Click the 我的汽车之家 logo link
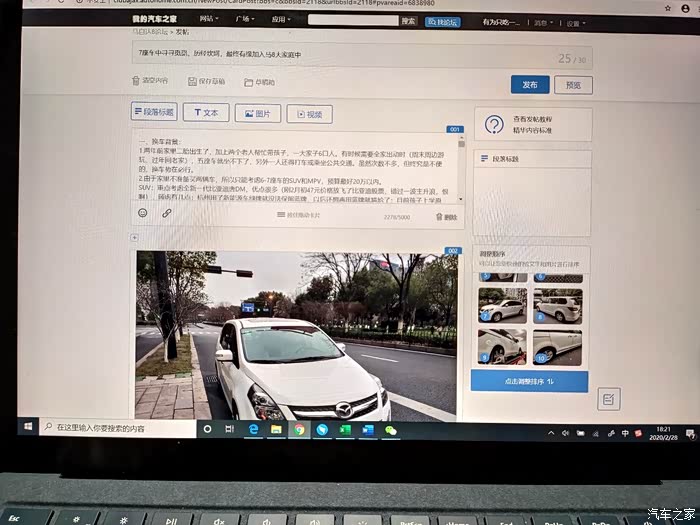Image resolution: width=700 pixels, height=525 pixels. coord(154,19)
